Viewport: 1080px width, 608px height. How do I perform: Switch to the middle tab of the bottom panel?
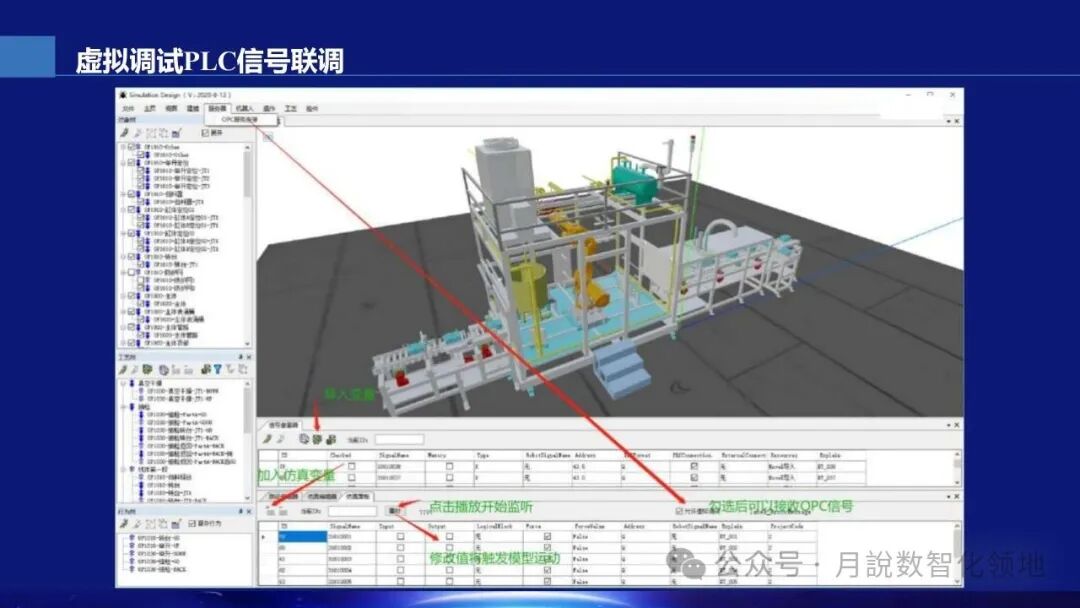(x=322, y=496)
